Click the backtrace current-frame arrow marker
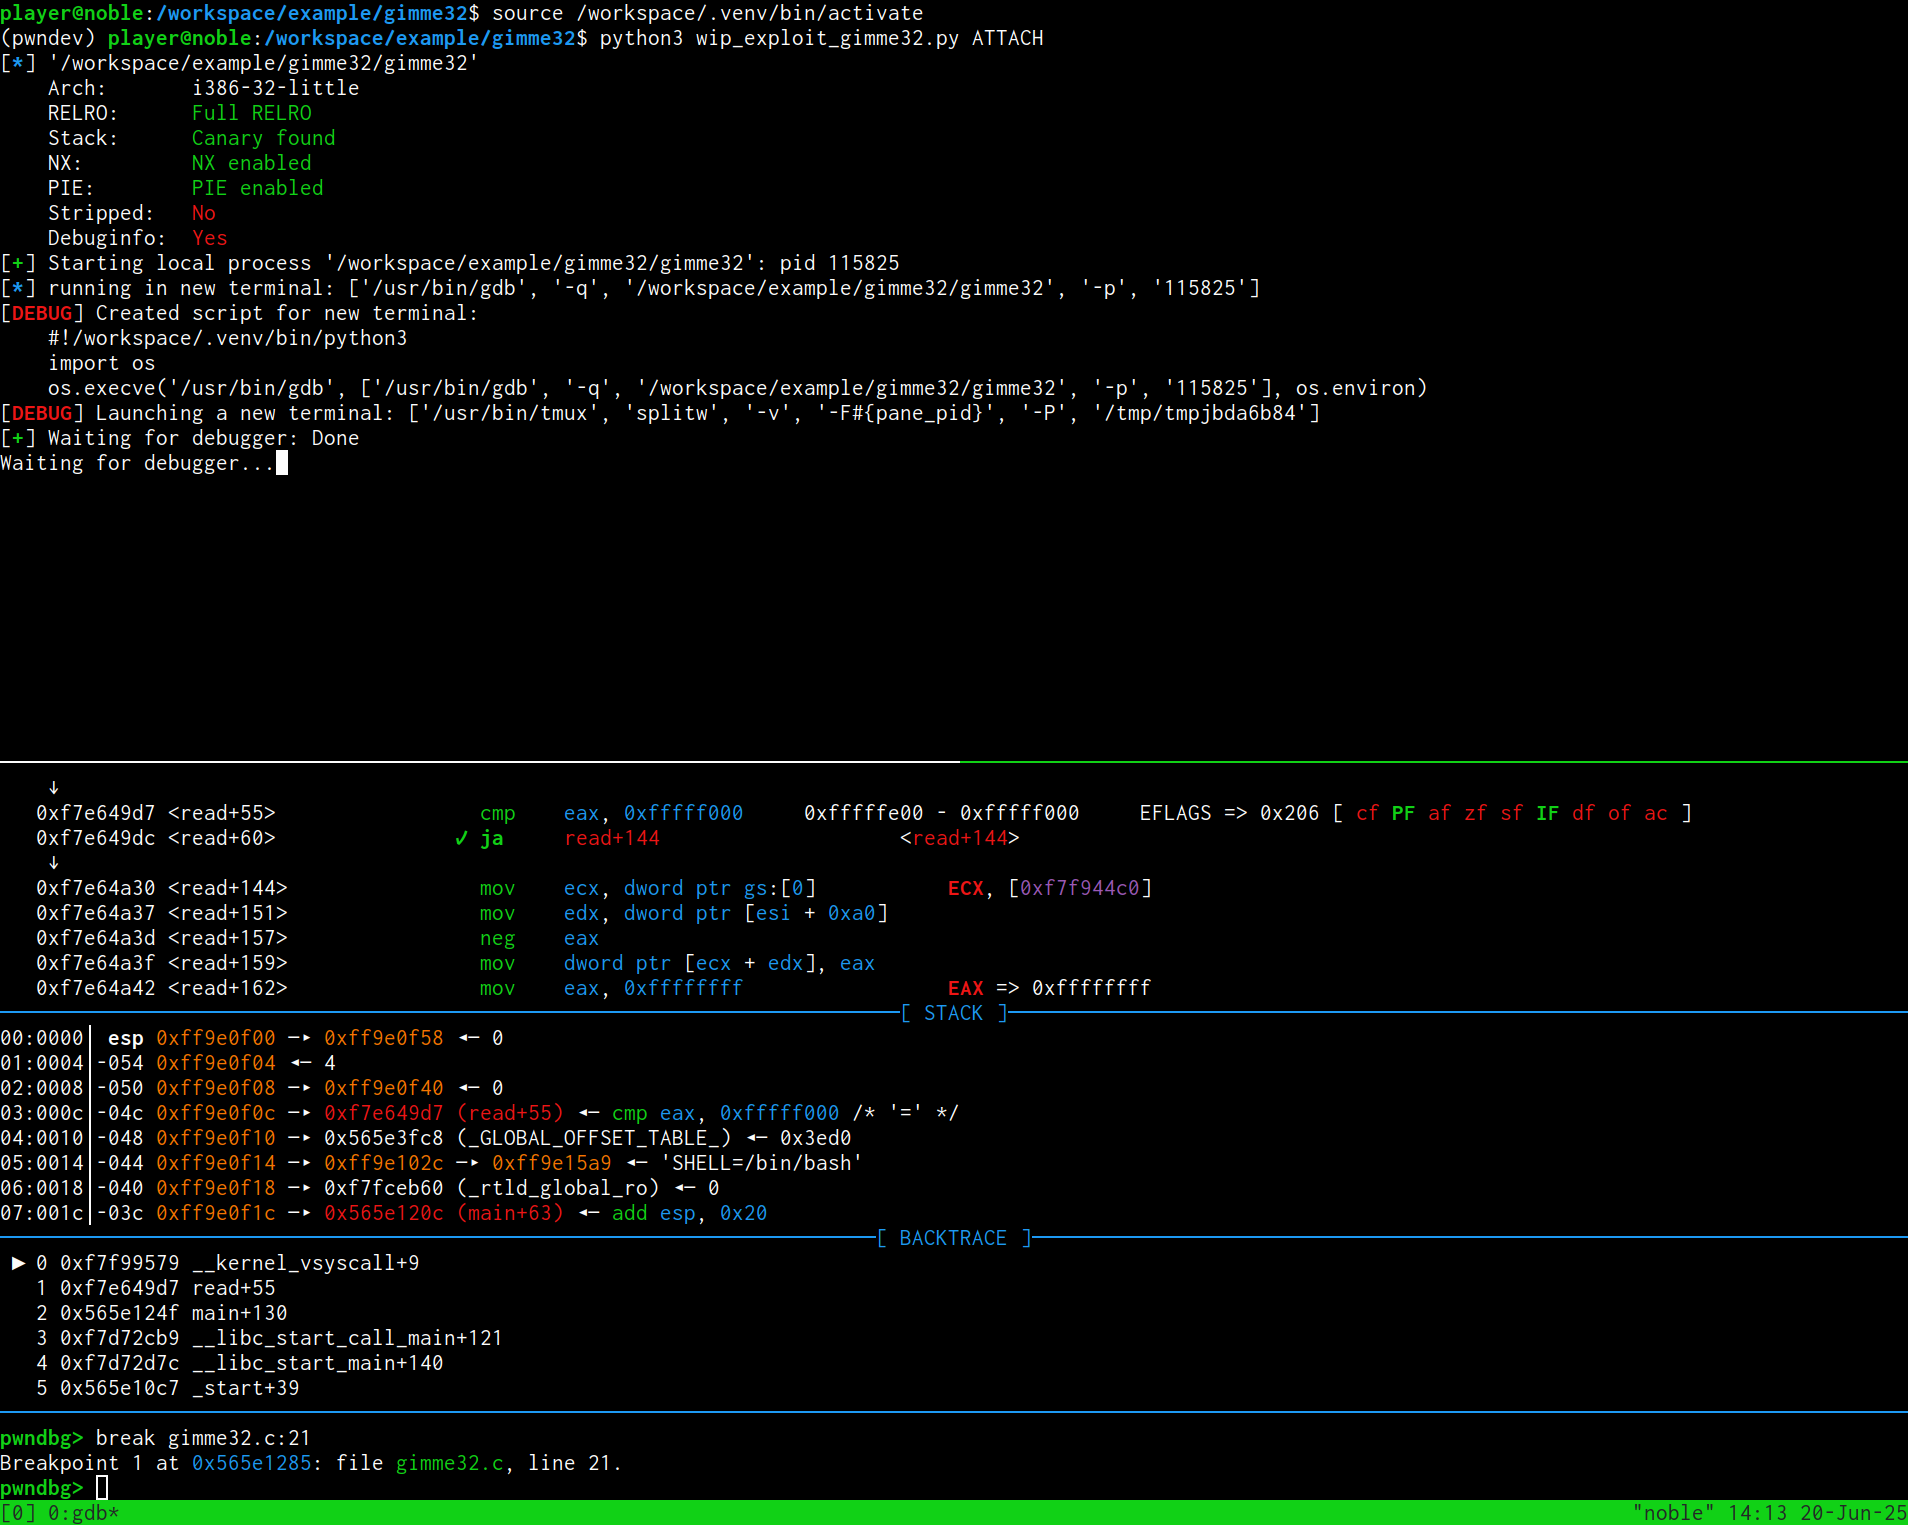The width and height of the screenshot is (1908, 1525). [18, 1263]
